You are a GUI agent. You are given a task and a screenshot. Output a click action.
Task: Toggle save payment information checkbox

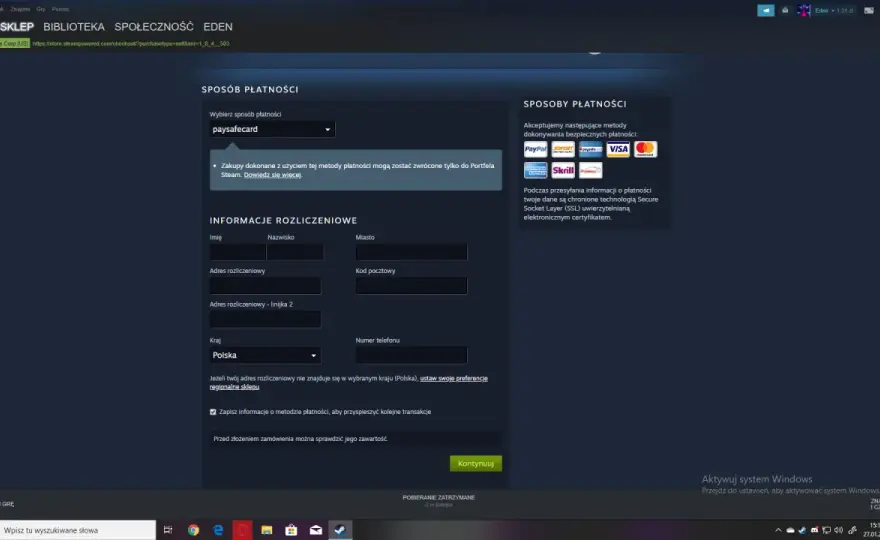(x=213, y=412)
